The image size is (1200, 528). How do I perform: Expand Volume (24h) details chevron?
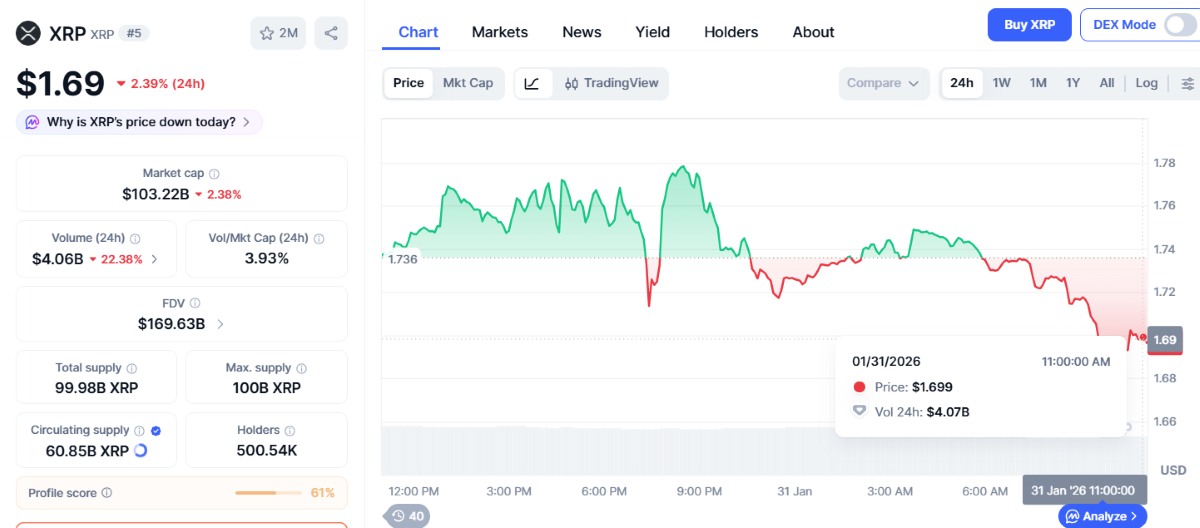coord(154,259)
